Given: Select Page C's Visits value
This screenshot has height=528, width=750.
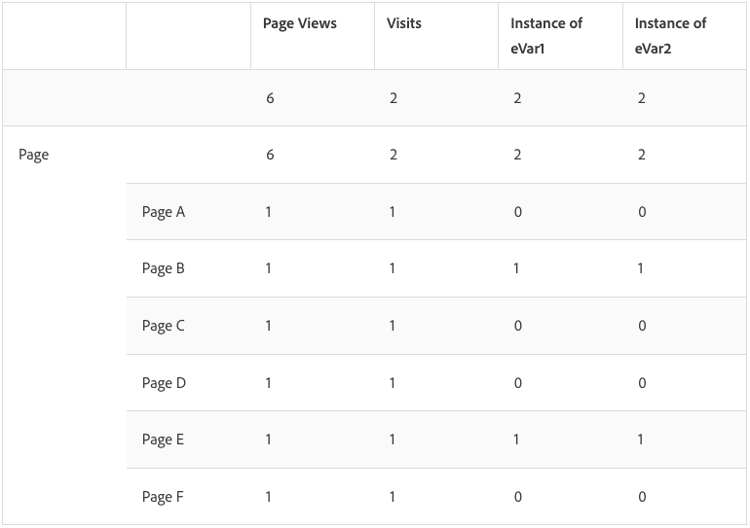Looking at the screenshot, I should tap(393, 326).
